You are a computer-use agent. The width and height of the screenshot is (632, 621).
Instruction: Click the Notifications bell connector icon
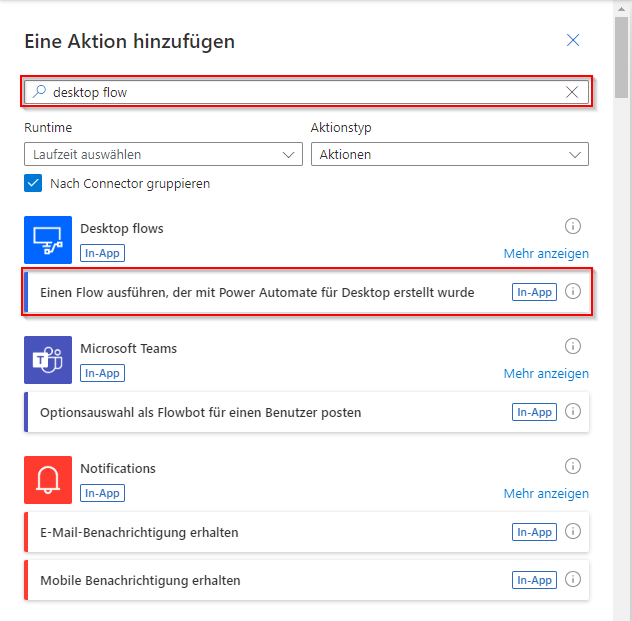pos(48,480)
